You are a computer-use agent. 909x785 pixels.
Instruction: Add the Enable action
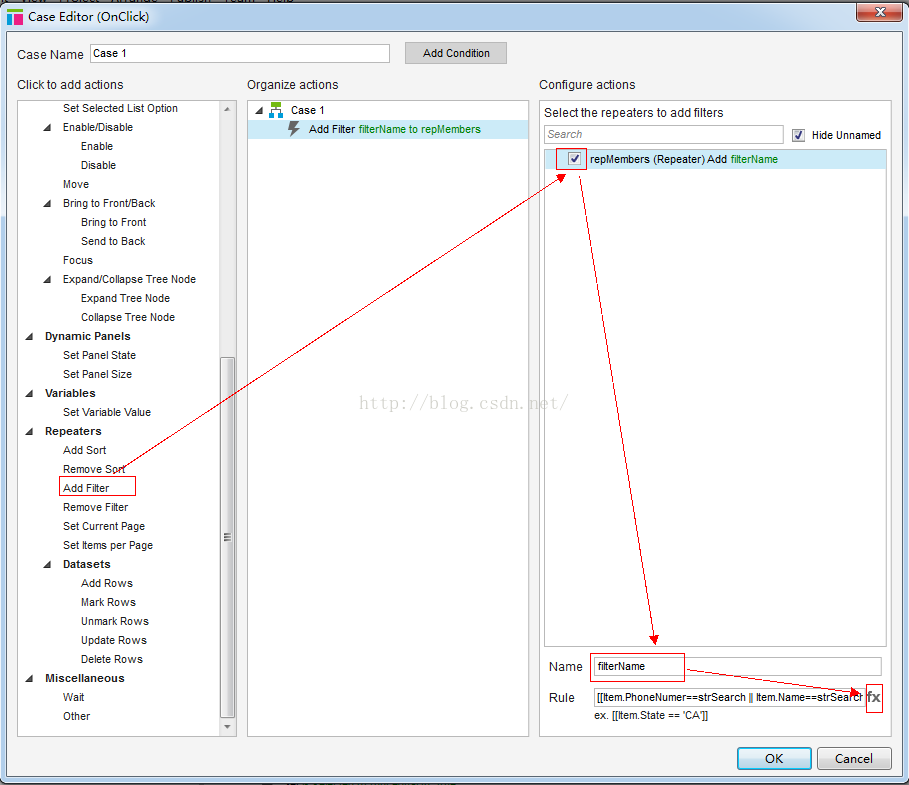click(x=97, y=146)
